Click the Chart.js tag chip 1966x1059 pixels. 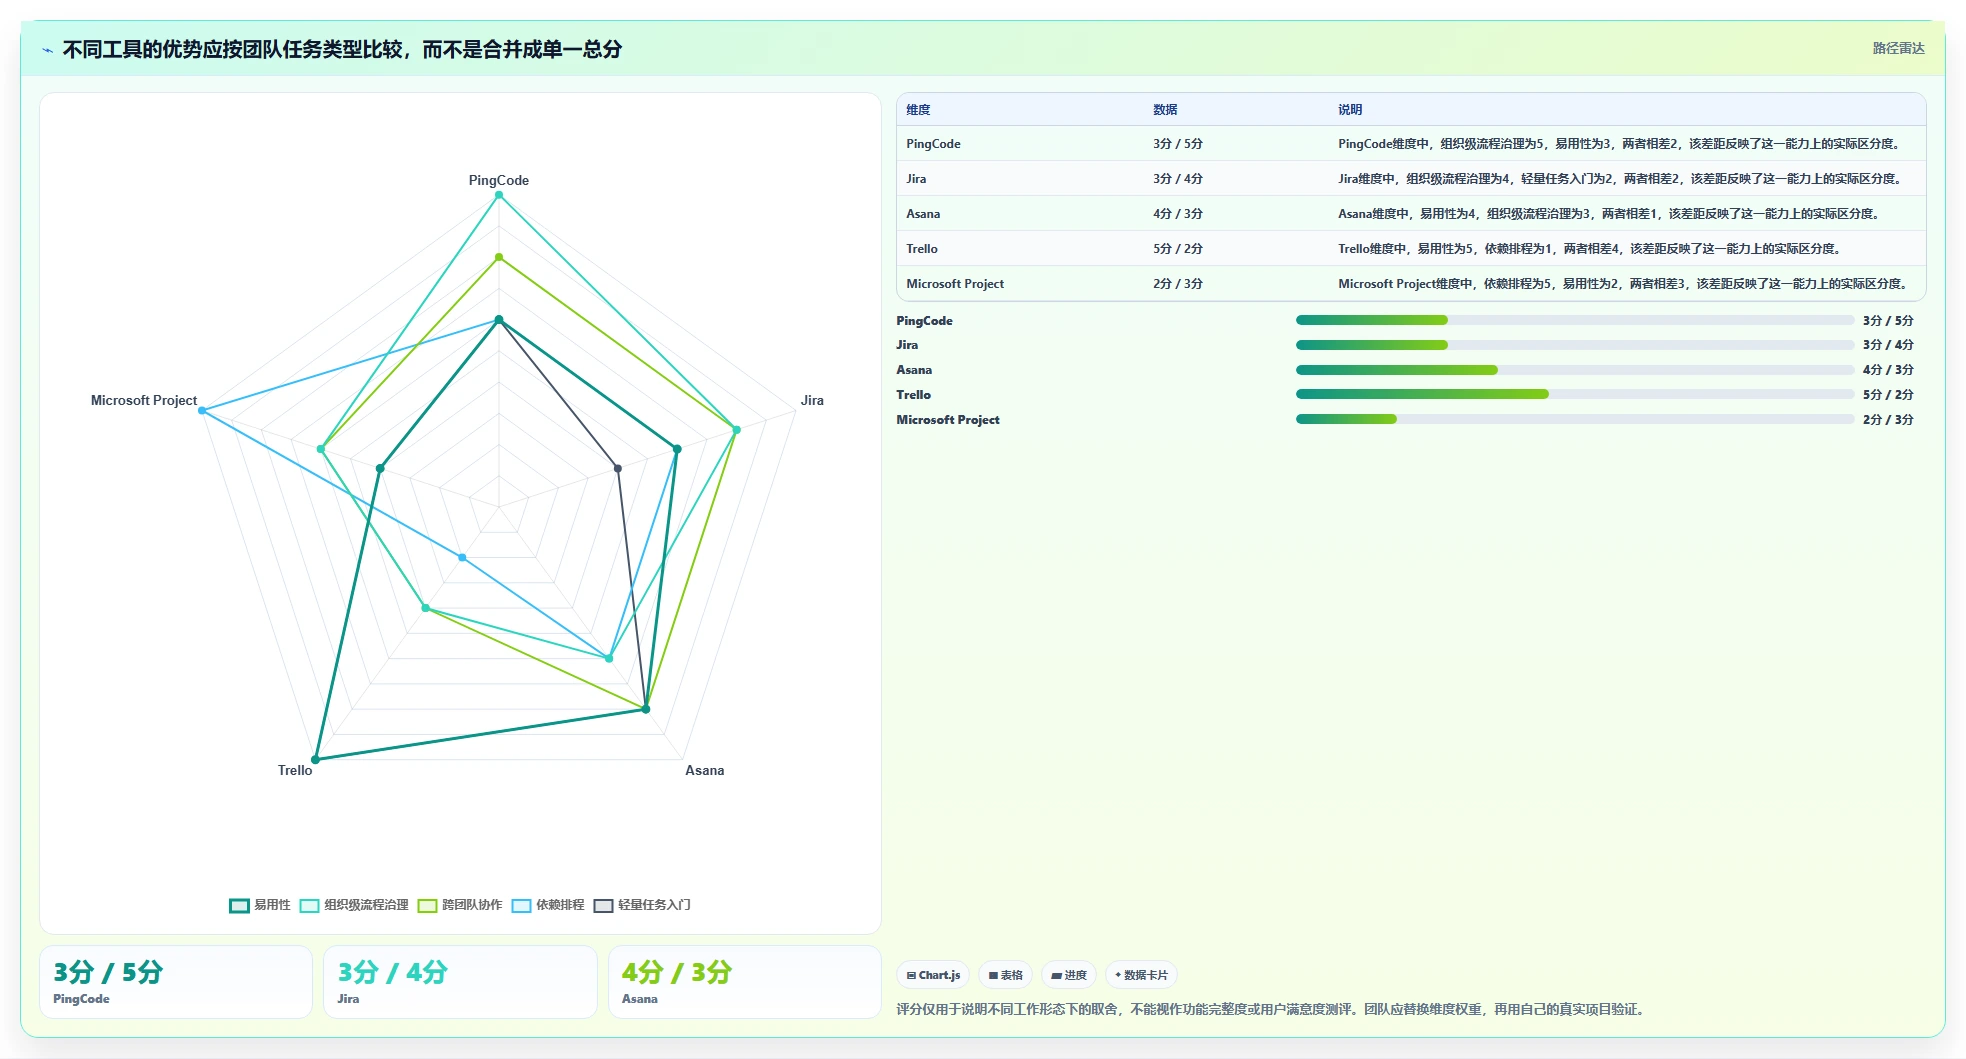coord(933,975)
